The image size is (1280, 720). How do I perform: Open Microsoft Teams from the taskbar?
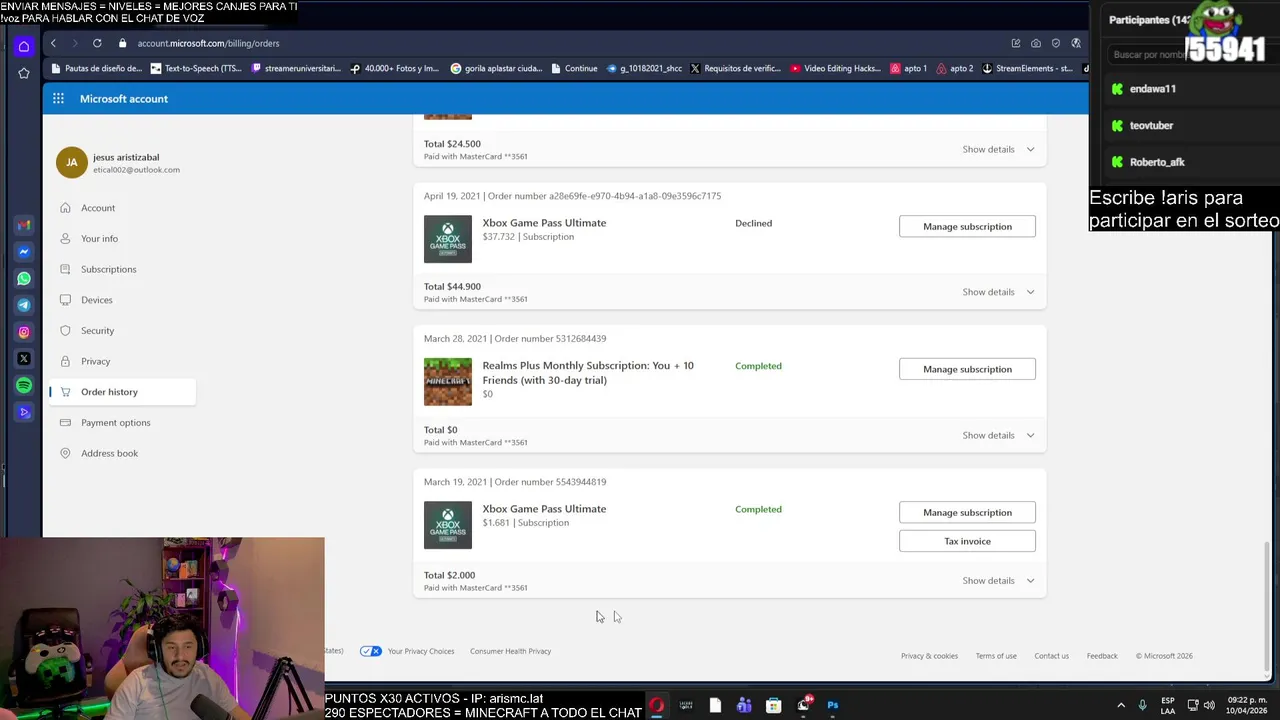click(x=744, y=705)
